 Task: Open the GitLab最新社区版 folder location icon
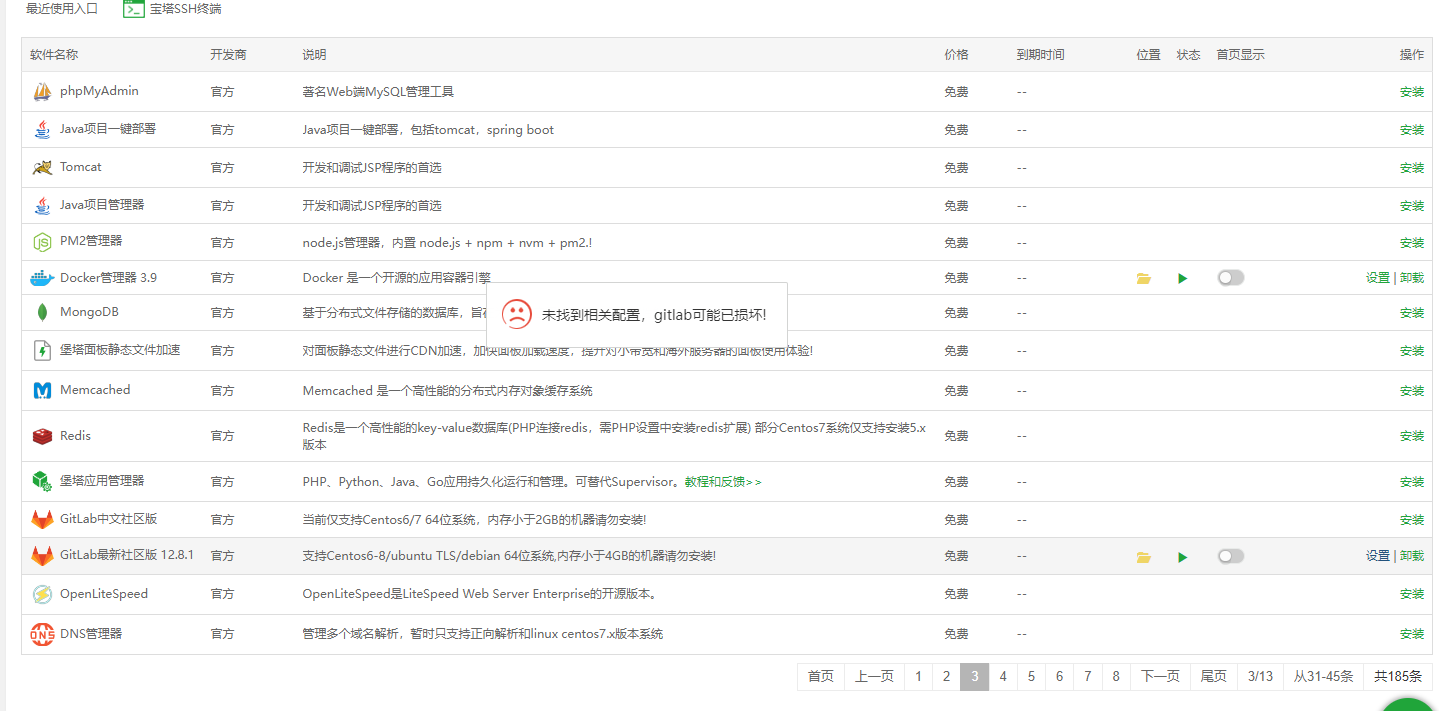coord(1144,557)
